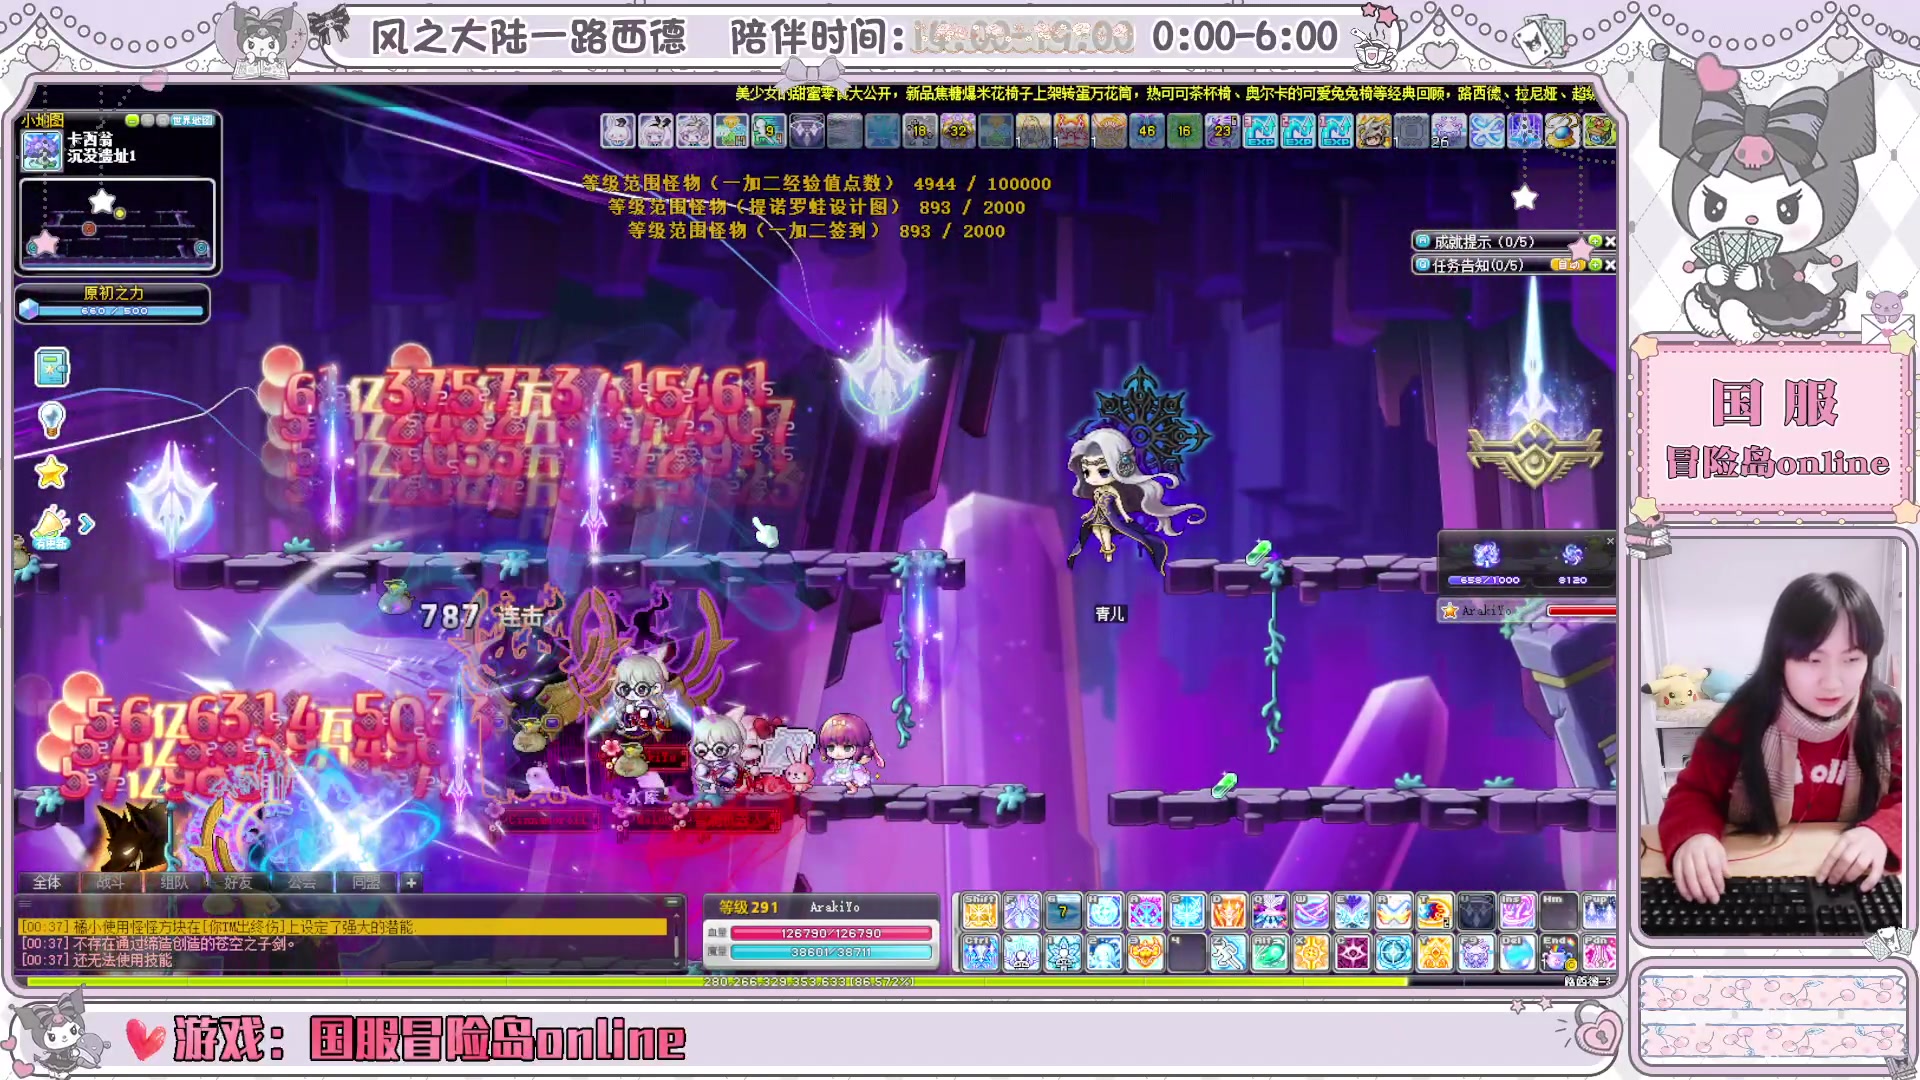Expand the 任务告知(0/5) panel
The height and width of the screenshot is (1080, 1920).
point(1595,265)
